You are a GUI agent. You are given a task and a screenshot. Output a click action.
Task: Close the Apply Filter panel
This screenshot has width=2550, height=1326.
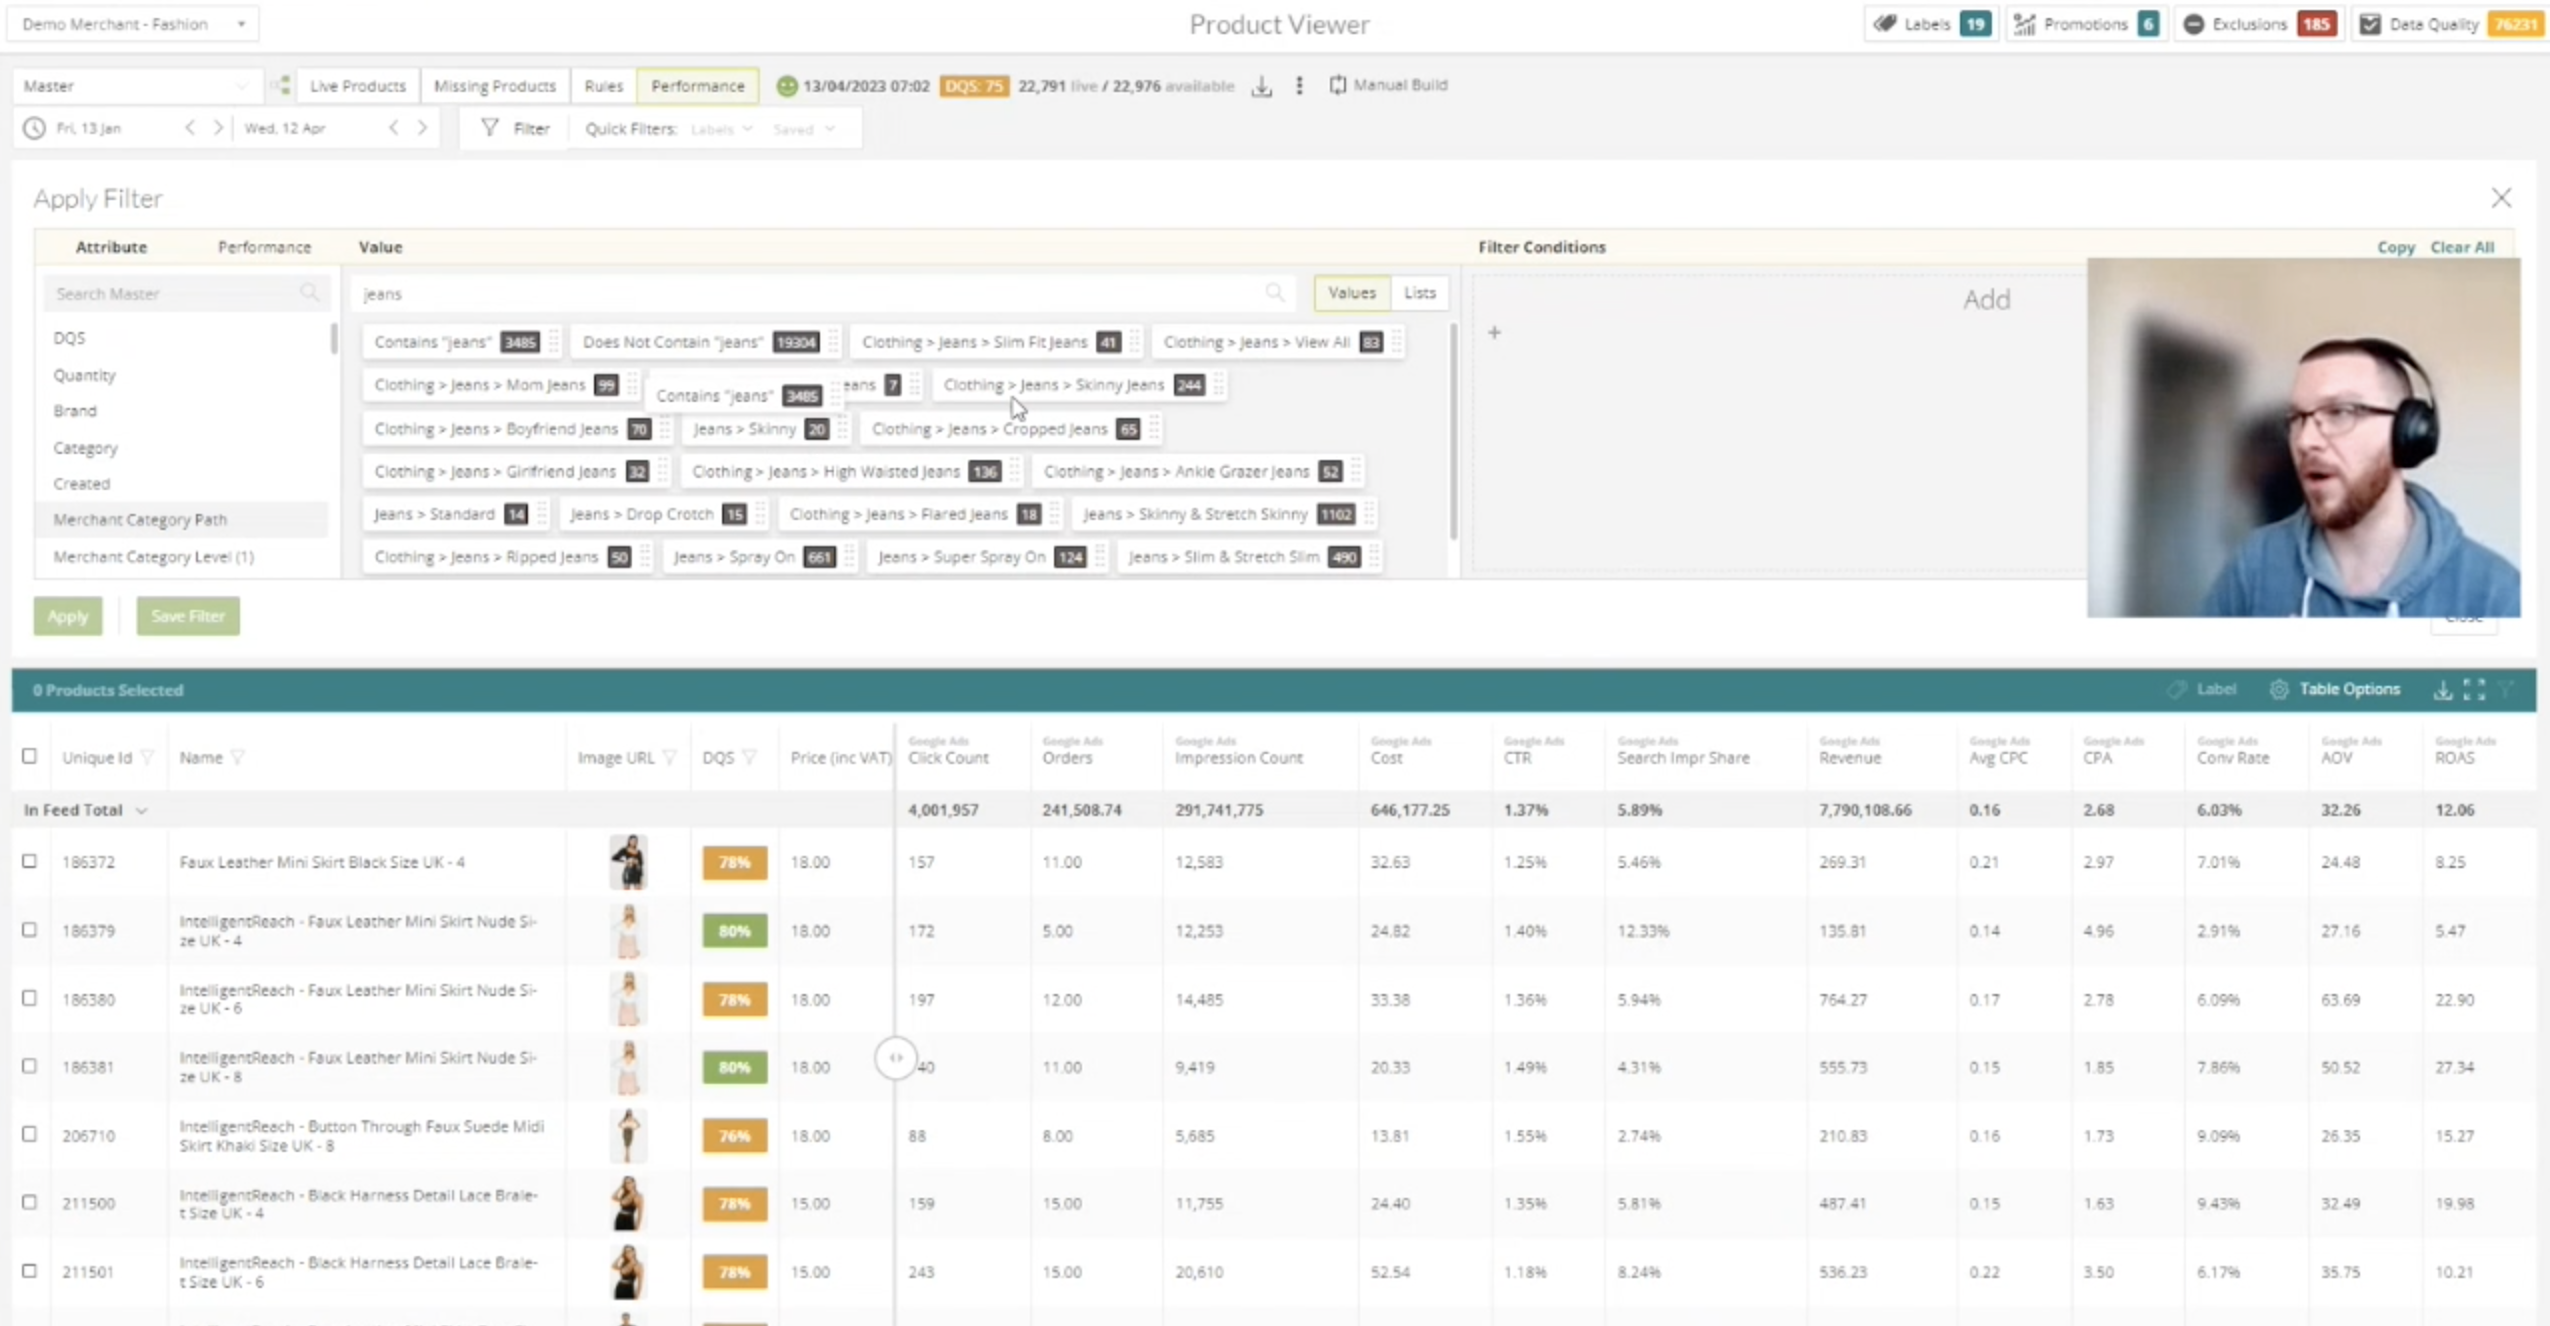[2501, 198]
